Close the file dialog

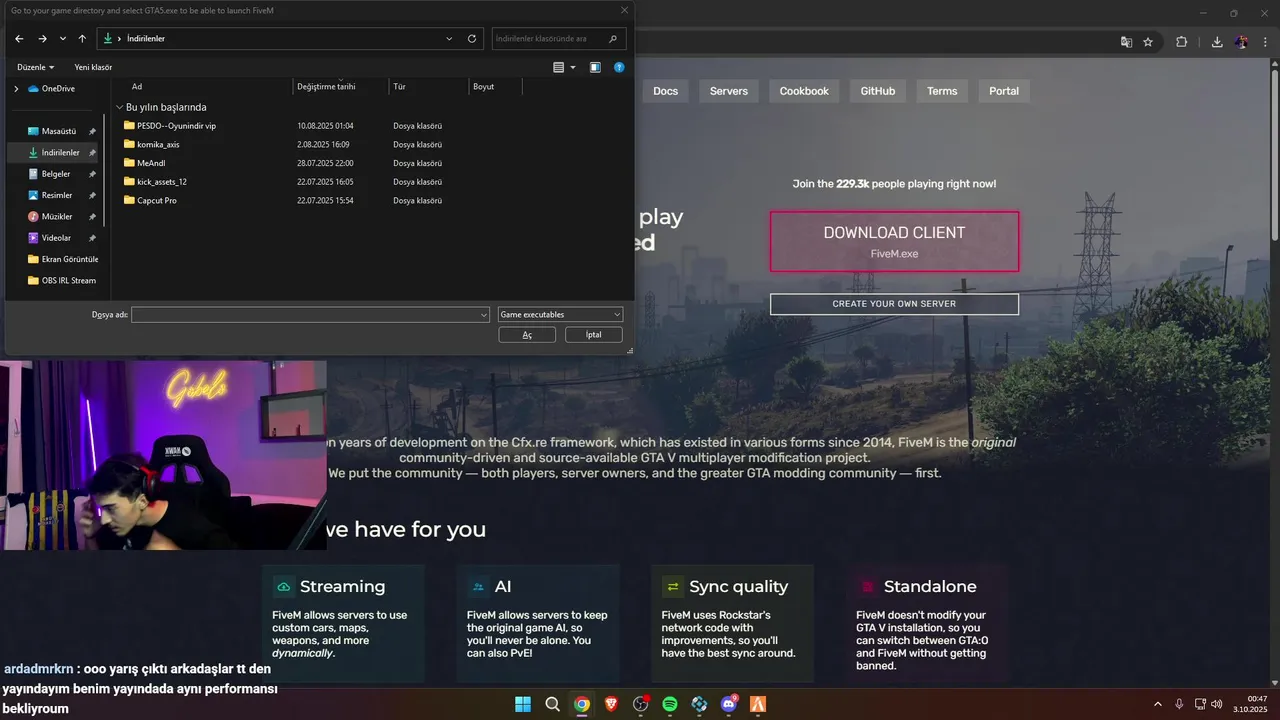[624, 10]
